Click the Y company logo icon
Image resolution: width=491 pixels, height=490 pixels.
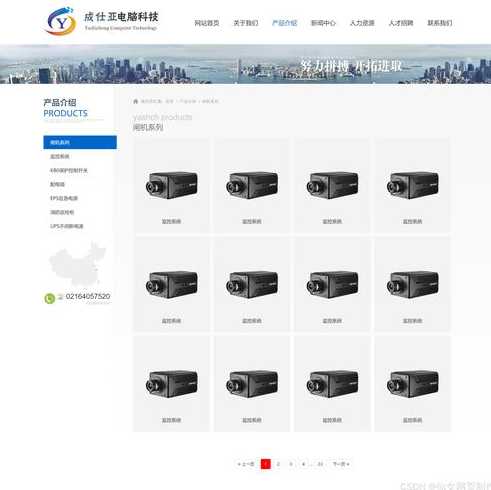pos(61,22)
